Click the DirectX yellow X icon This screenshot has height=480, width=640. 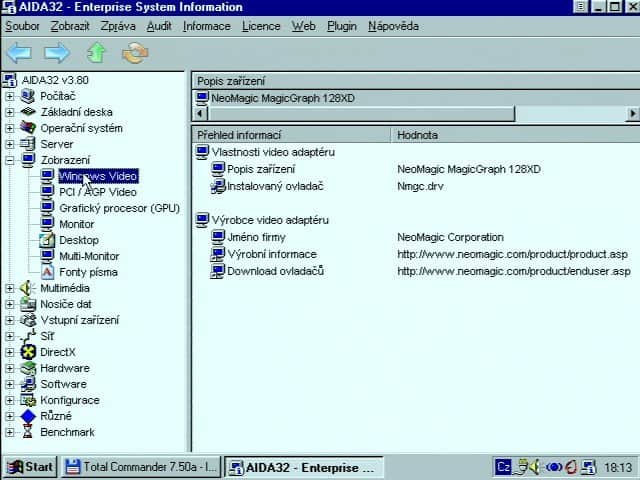(28, 352)
